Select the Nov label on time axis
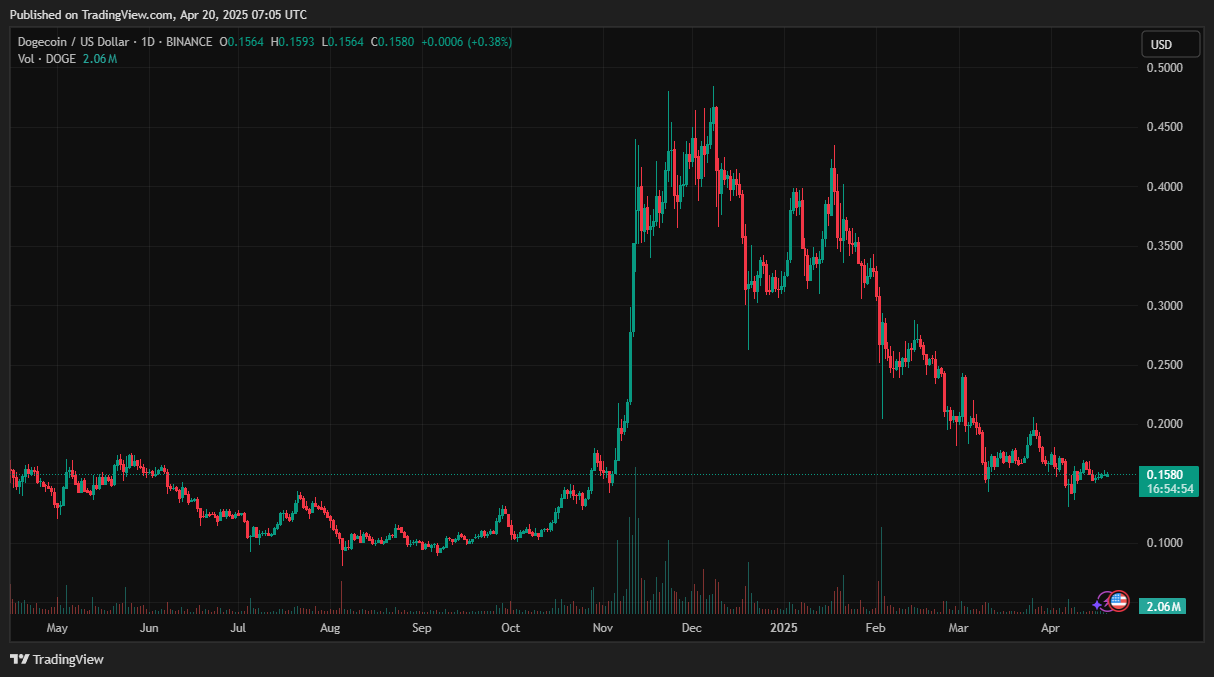Image resolution: width=1214 pixels, height=677 pixels. point(603,629)
